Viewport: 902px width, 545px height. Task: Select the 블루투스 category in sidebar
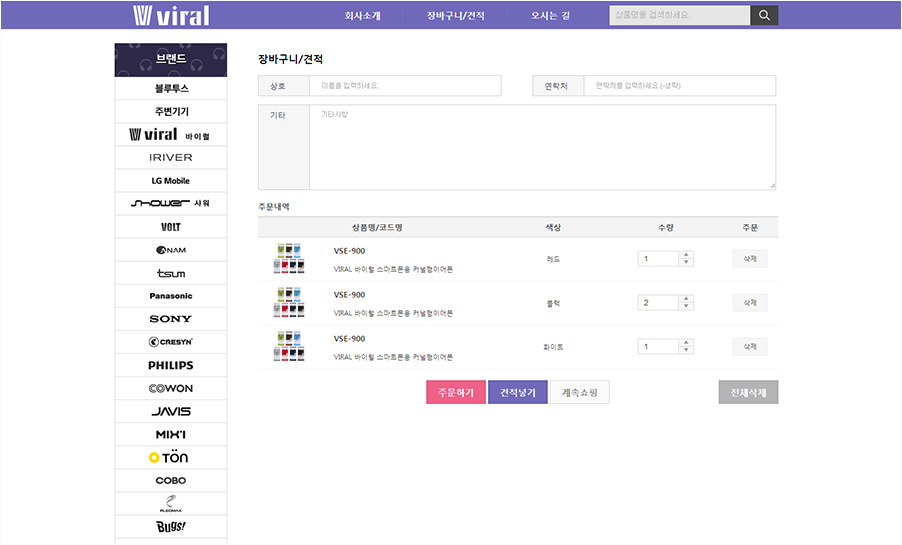tap(171, 89)
